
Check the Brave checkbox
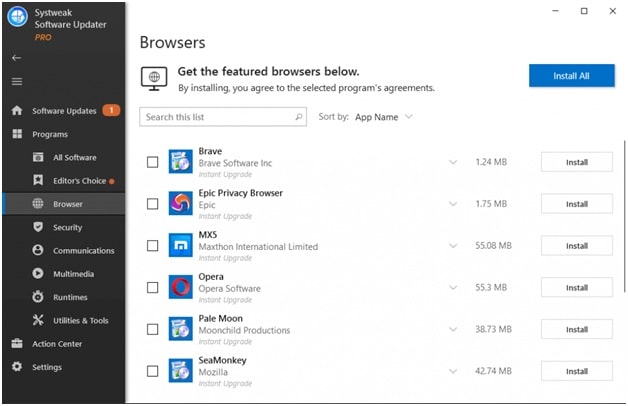[x=152, y=162]
